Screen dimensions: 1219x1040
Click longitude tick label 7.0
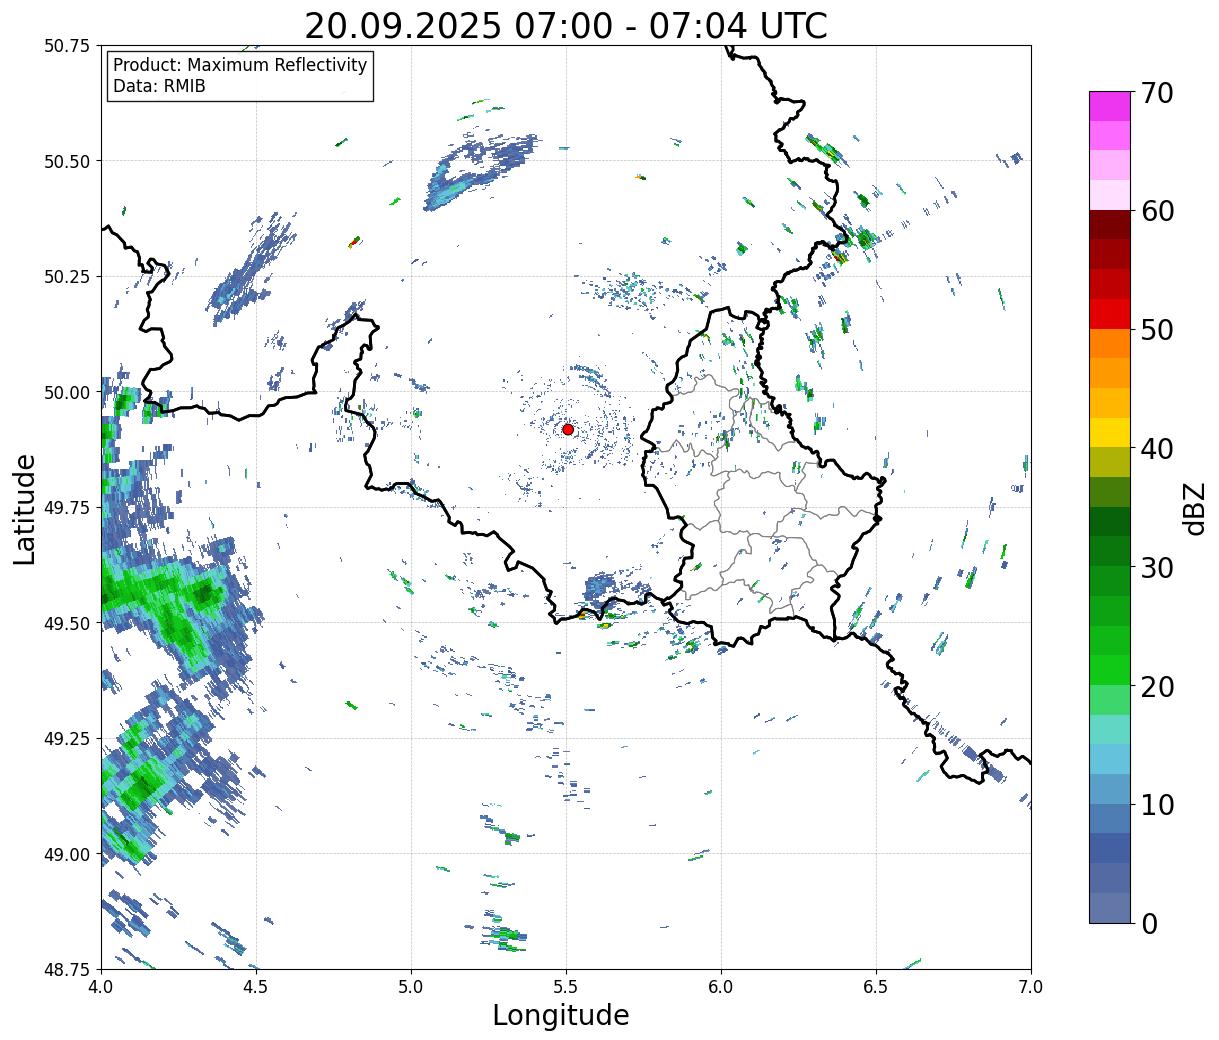coord(1031,987)
